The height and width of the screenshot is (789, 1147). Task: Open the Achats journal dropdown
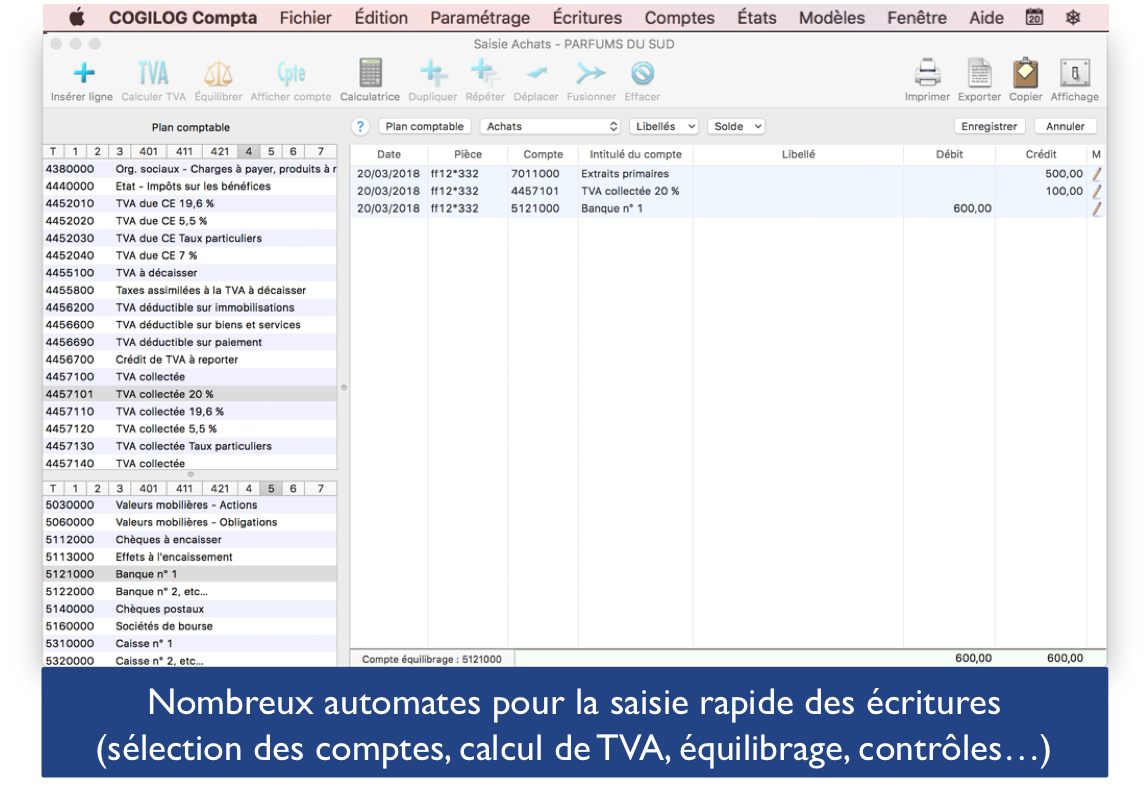[x=550, y=127]
